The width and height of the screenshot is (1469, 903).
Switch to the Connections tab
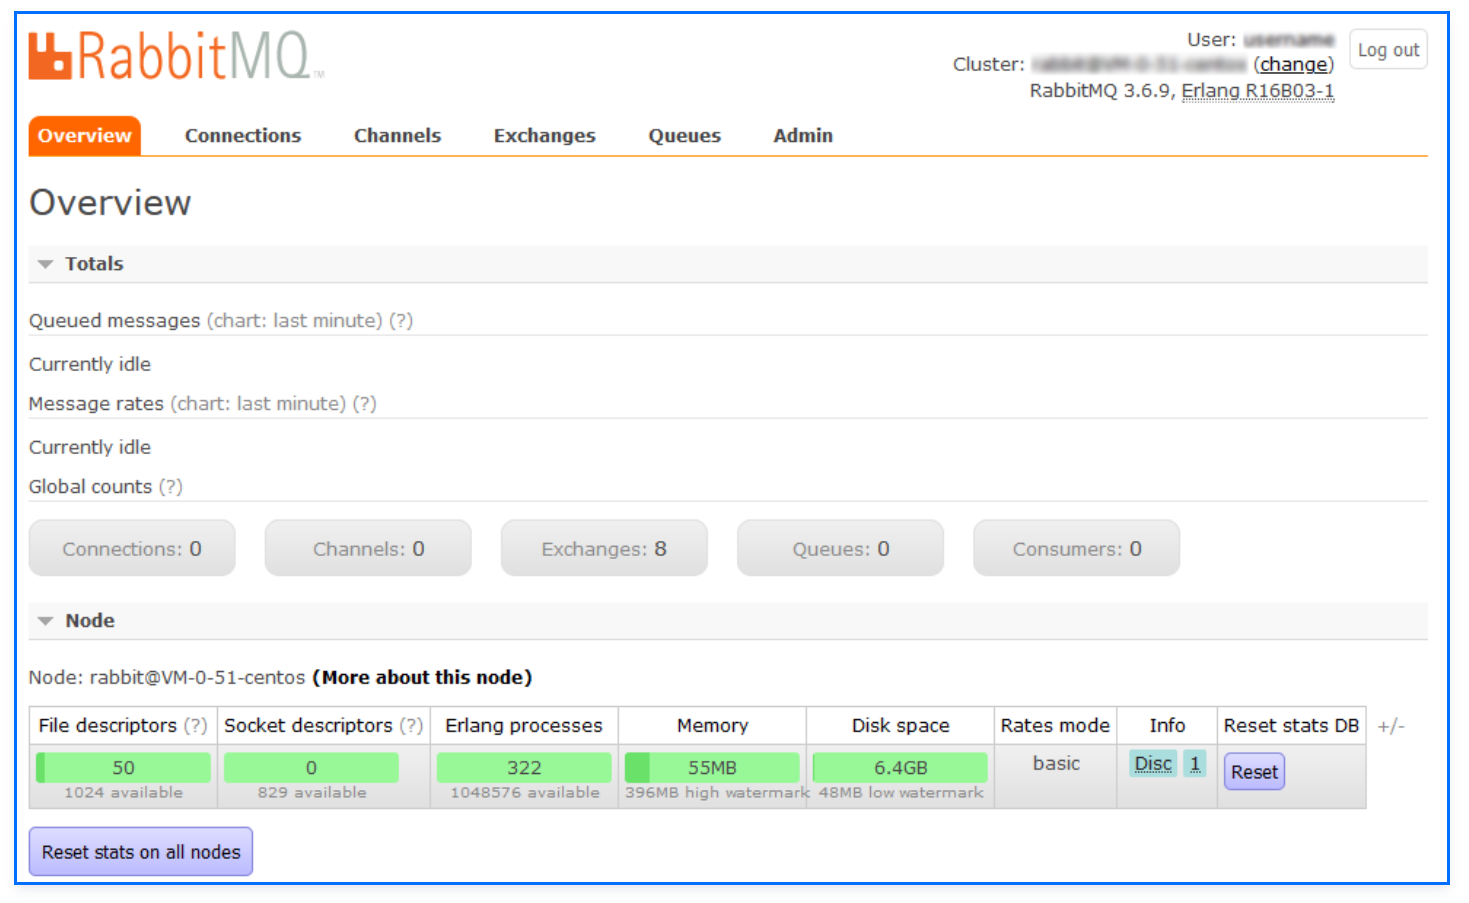pyautogui.click(x=243, y=136)
